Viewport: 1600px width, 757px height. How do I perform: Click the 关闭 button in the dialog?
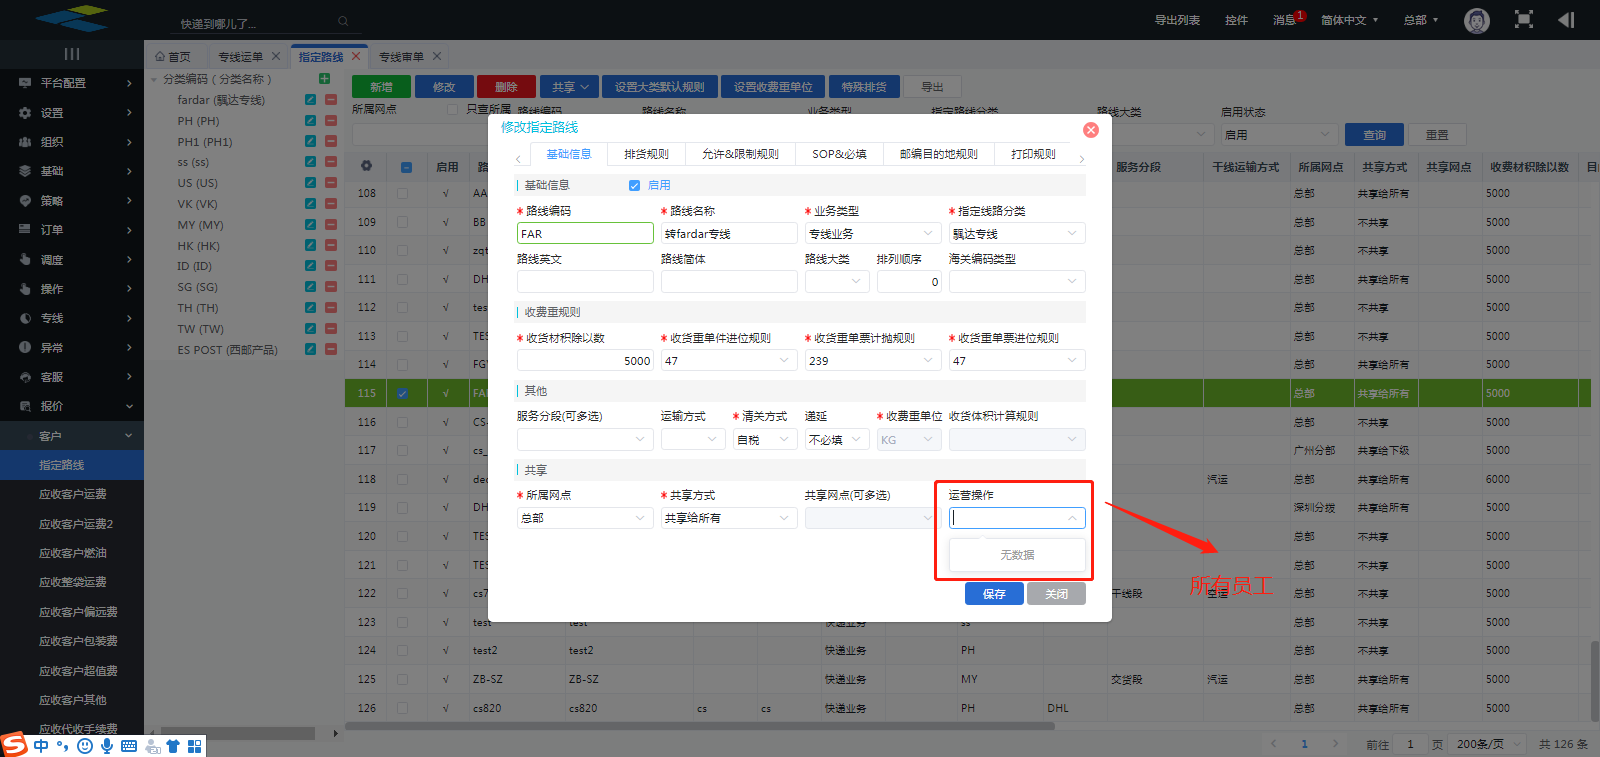point(1056,594)
